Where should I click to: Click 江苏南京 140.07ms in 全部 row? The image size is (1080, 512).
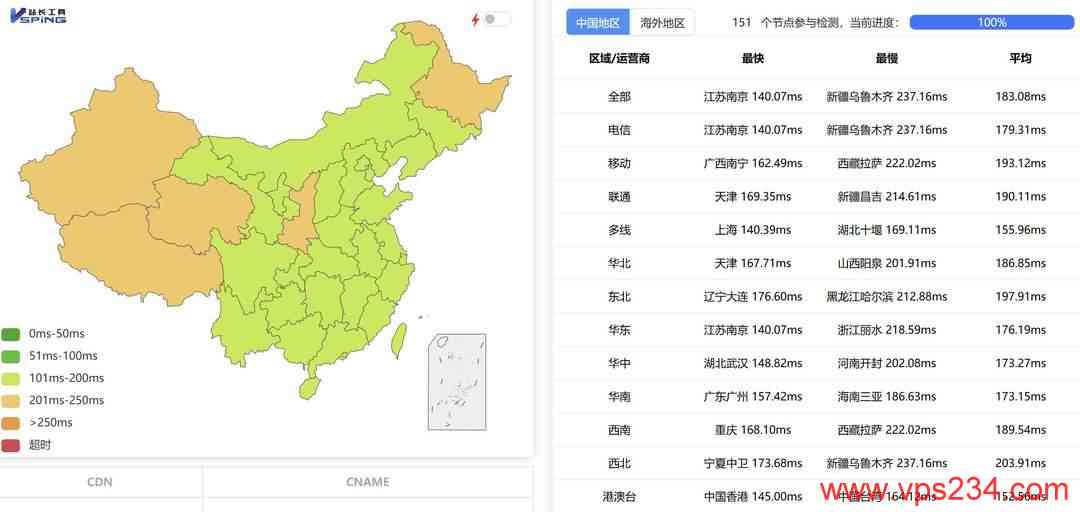coord(753,97)
